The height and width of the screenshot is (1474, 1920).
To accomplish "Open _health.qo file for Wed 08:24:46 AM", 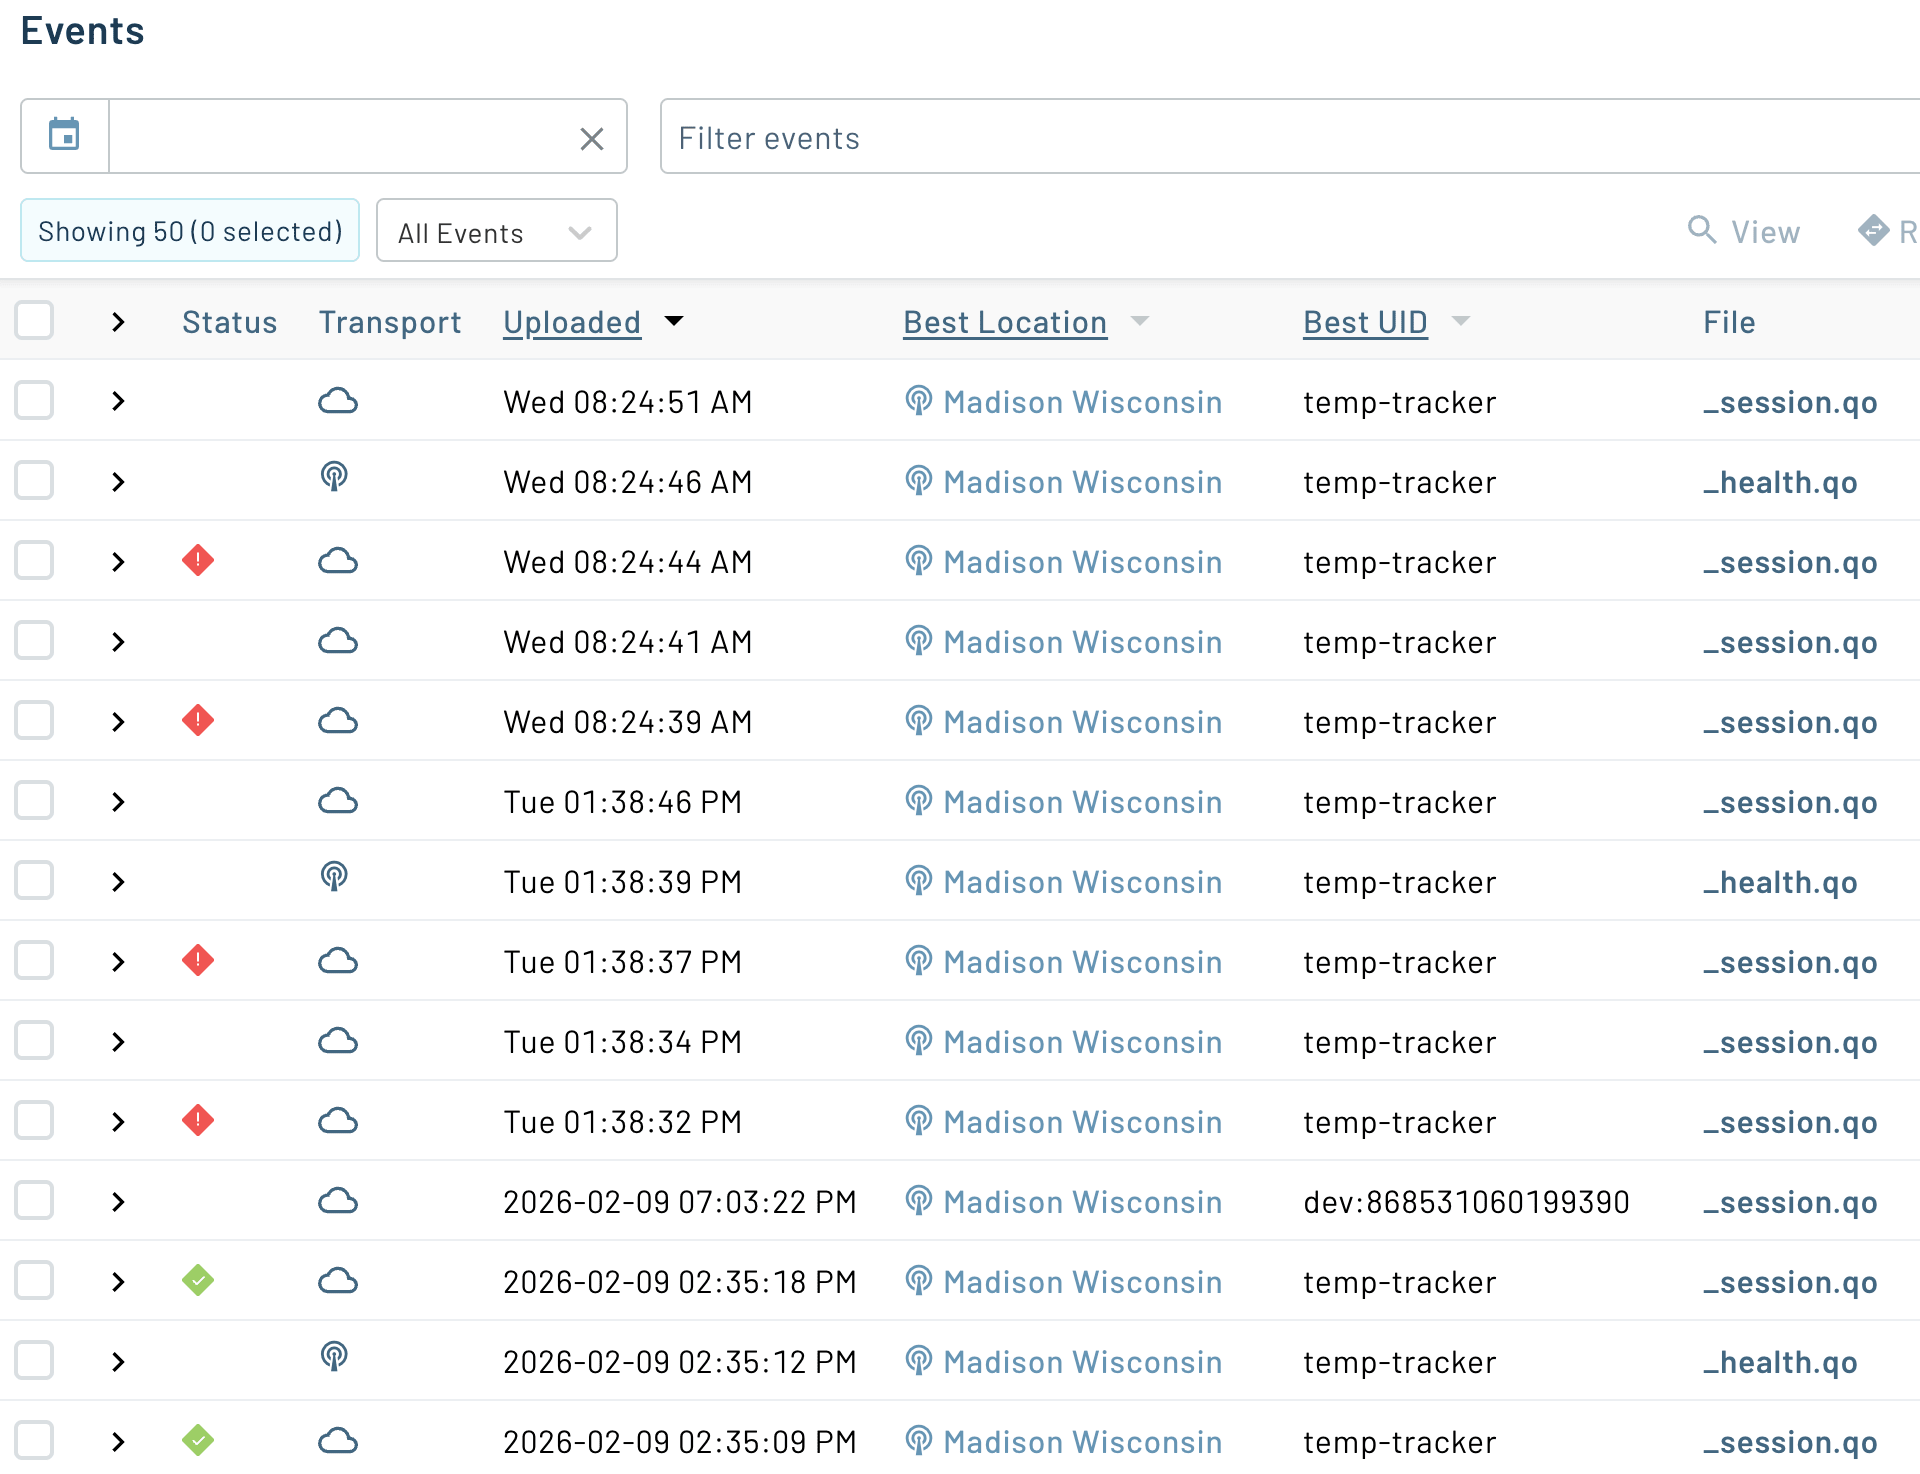I will coord(1780,482).
